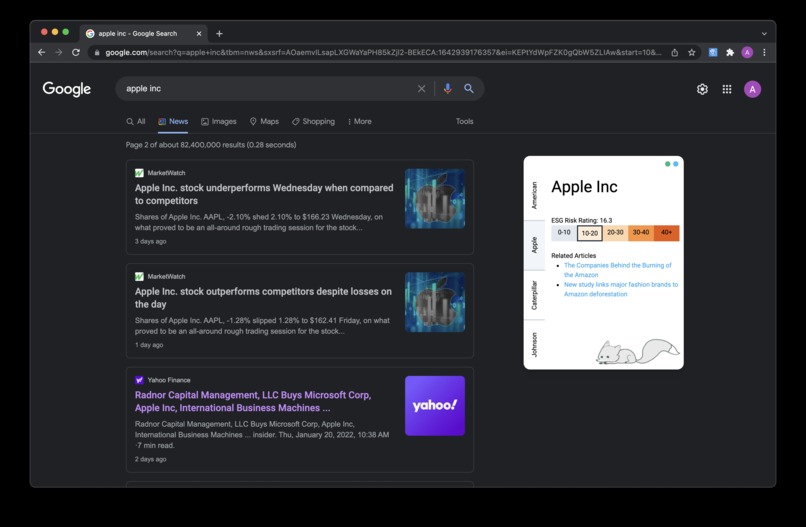Open The Companies Behind the Burning link
The image size is (806, 527).
point(617,270)
